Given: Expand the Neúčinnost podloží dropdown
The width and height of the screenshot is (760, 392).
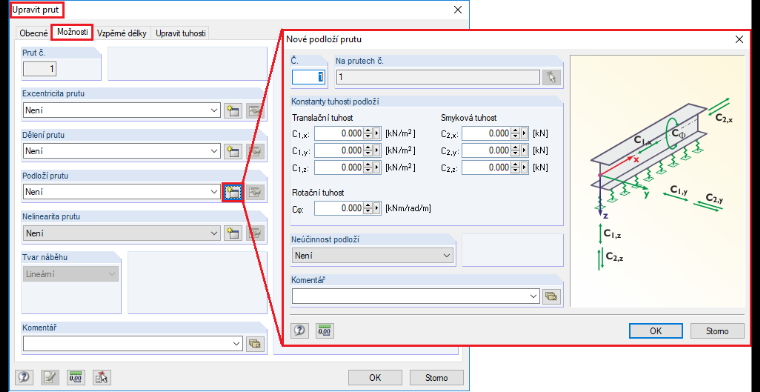Looking at the screenshot, I should (447, 255).
